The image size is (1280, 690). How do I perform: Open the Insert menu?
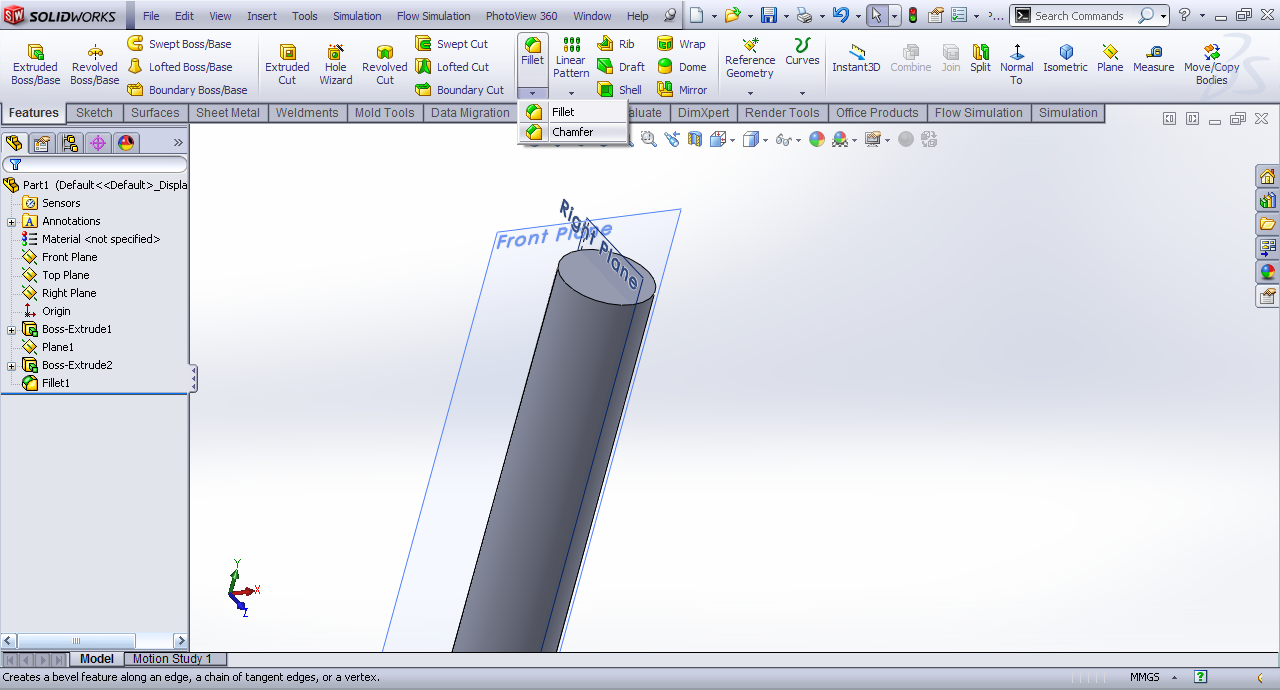click(262, 16)
